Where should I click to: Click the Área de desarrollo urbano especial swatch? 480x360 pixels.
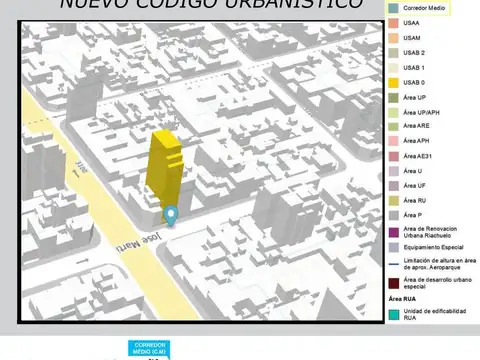[393, 283]
